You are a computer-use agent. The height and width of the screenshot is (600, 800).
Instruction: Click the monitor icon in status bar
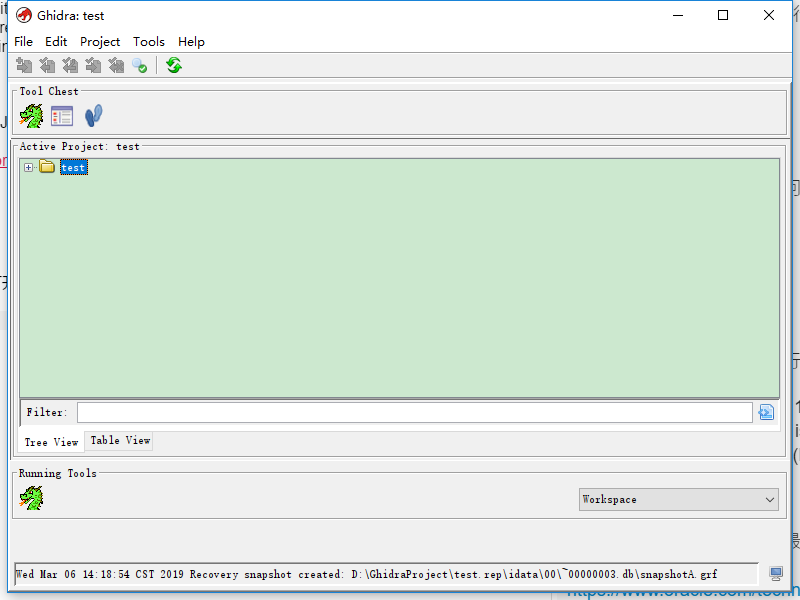coord(776,574)
